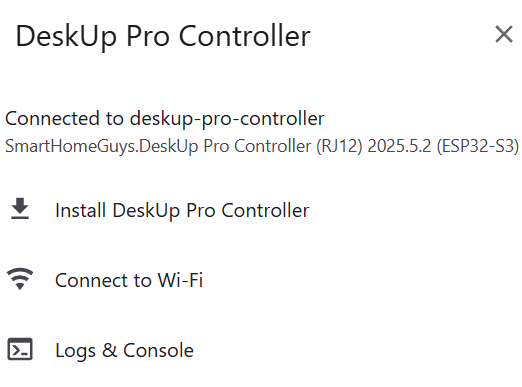Select Install DeskUp Pro Controller option
The image size is (522, 387).
tap(261, 210)
